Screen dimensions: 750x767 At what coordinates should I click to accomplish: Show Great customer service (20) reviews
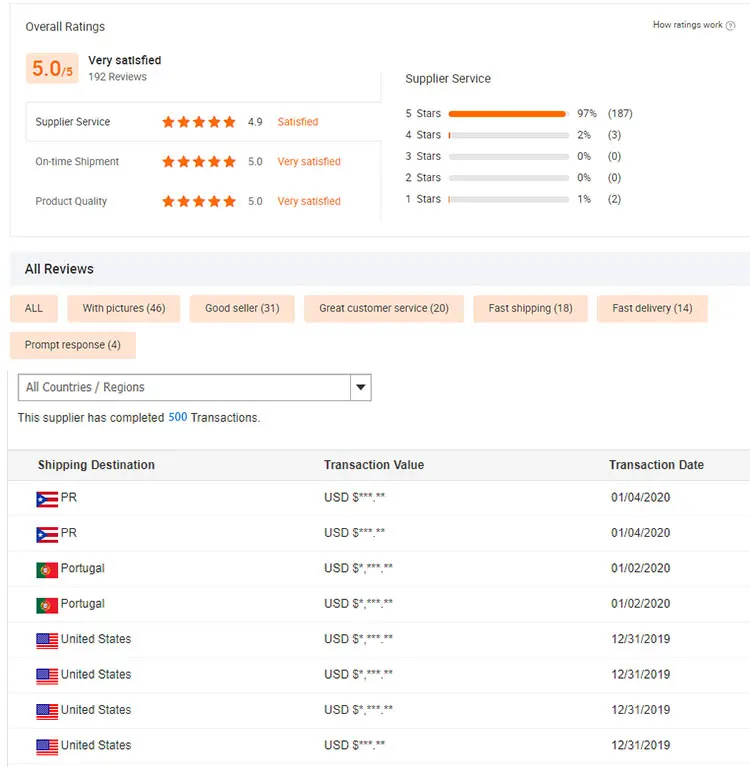pyautogui.click(x=384, y=309)
